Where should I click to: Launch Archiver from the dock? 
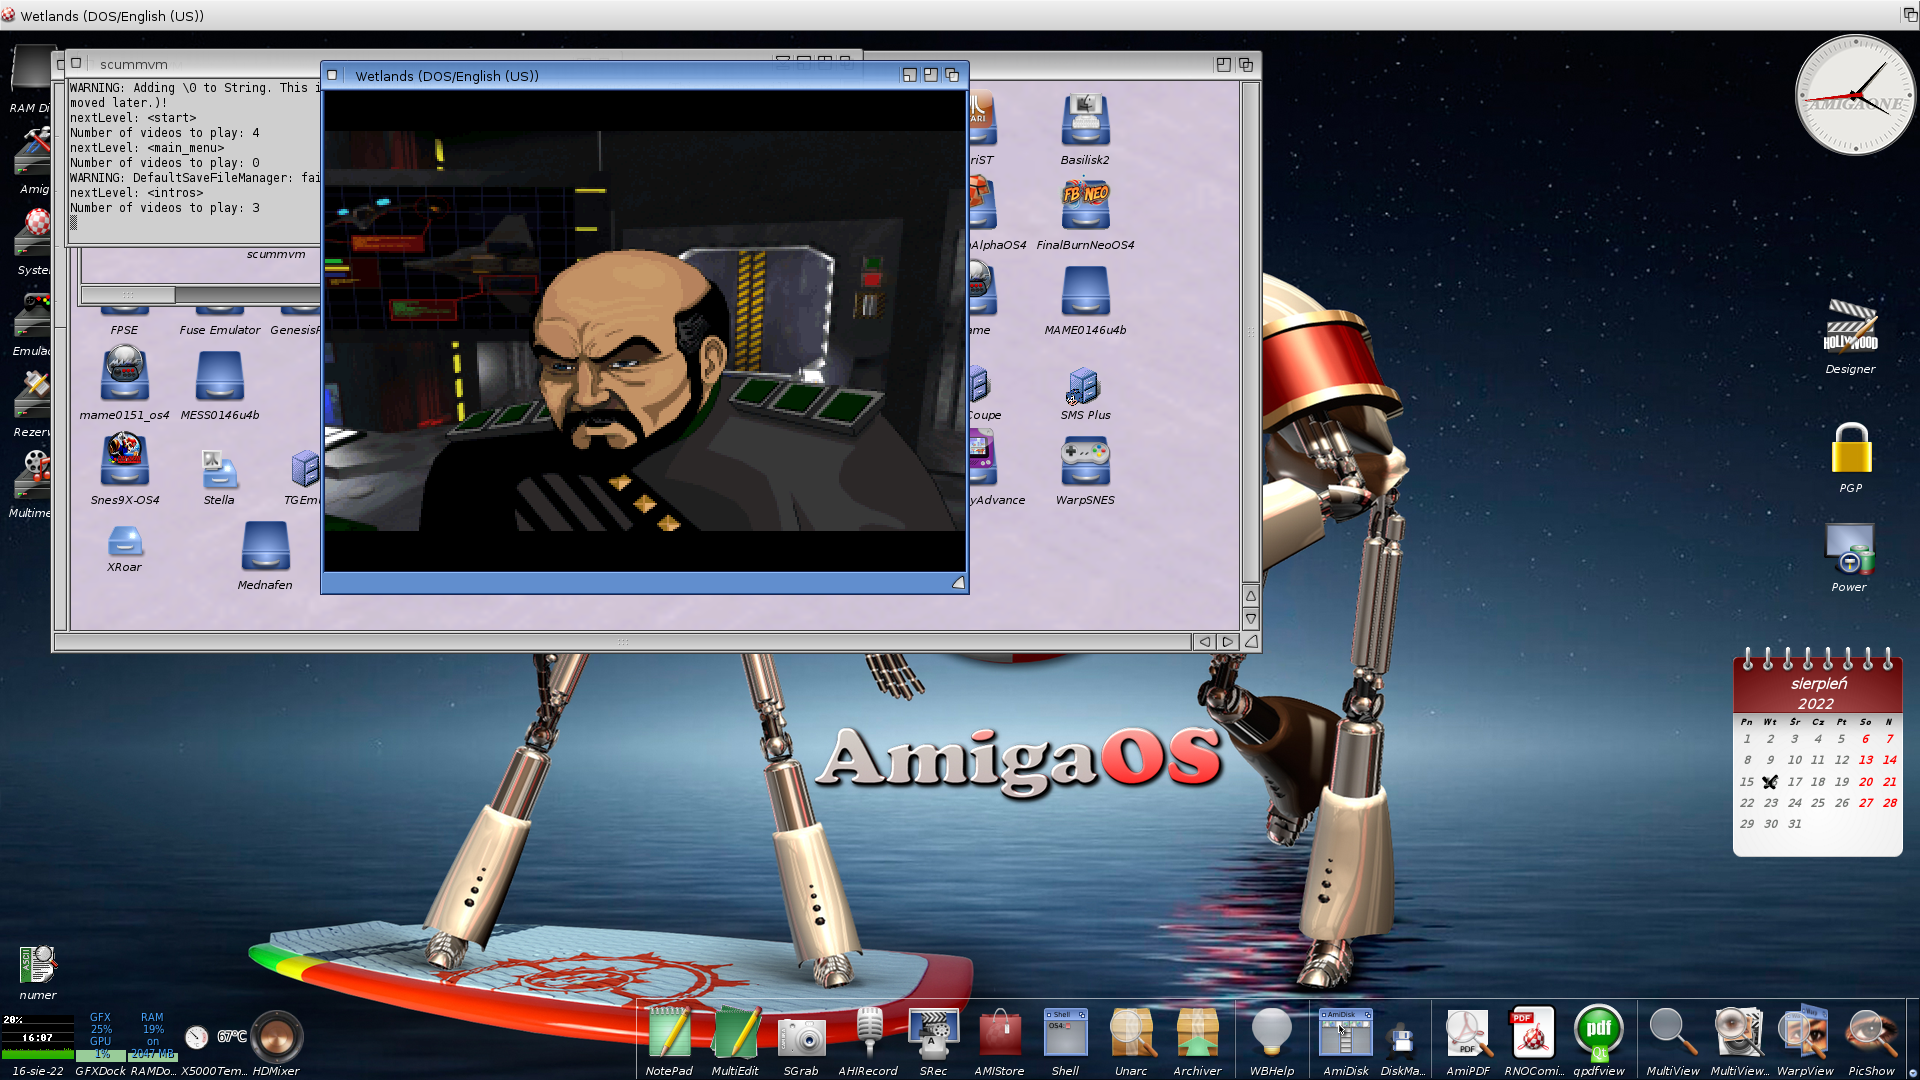click(x=1197, y=1033)
